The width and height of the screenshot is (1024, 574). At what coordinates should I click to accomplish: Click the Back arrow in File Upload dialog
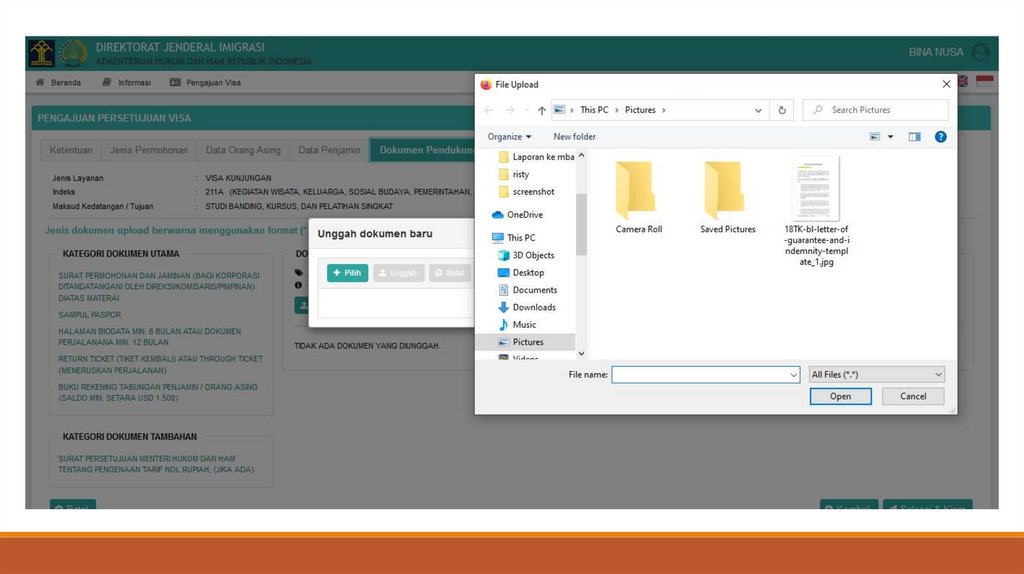click(x=488, y=110)
